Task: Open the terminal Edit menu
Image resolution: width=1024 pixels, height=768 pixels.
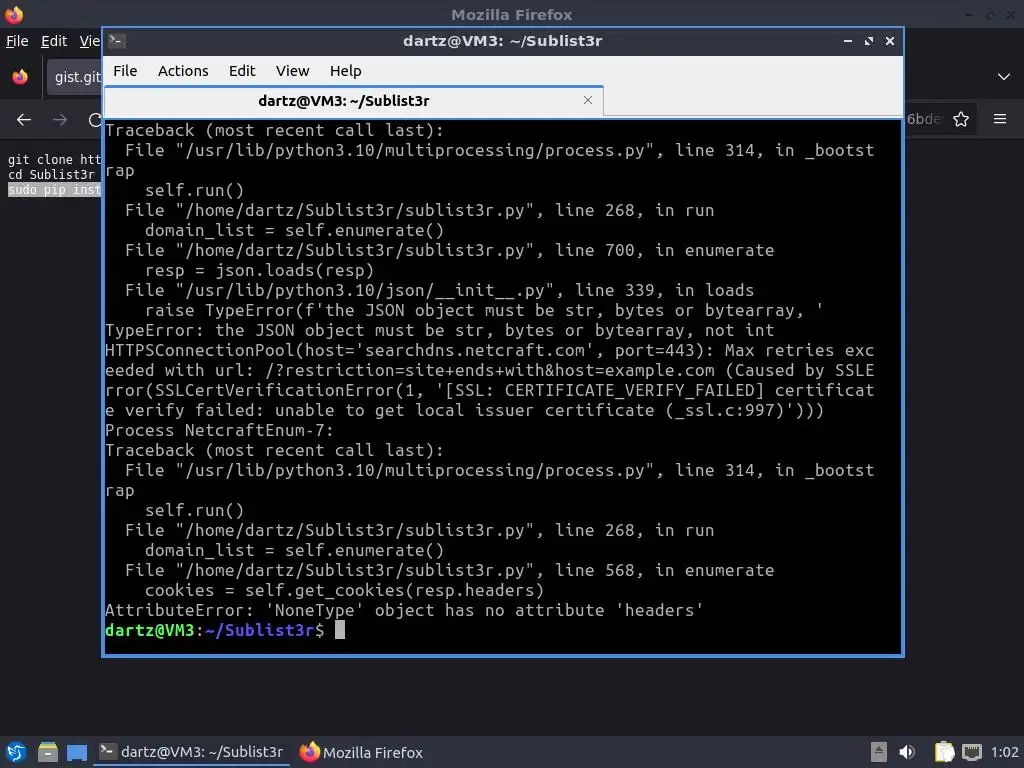Action: [242, 71]
